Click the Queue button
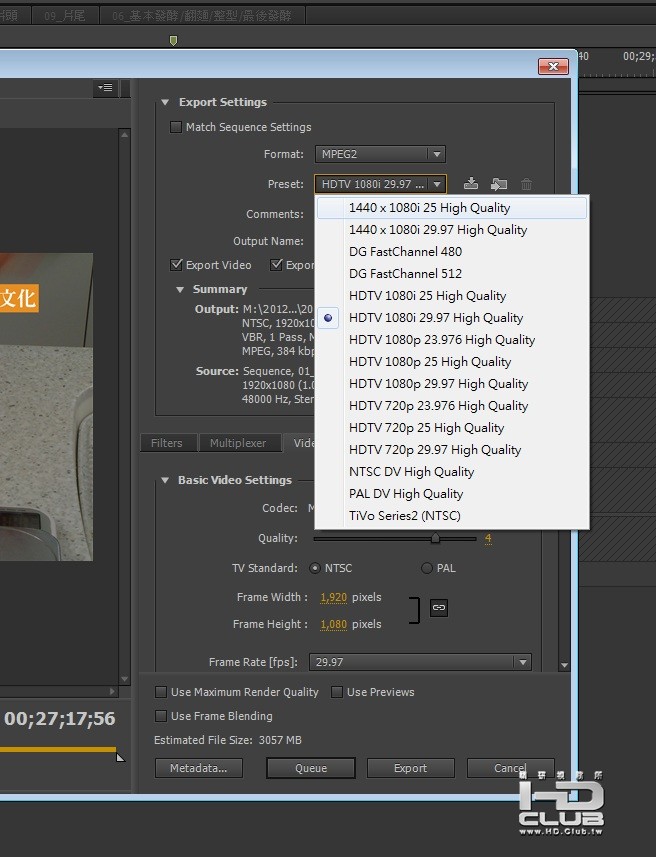The width and height of the screenshot is (656, 857). [x=310, y=768]
